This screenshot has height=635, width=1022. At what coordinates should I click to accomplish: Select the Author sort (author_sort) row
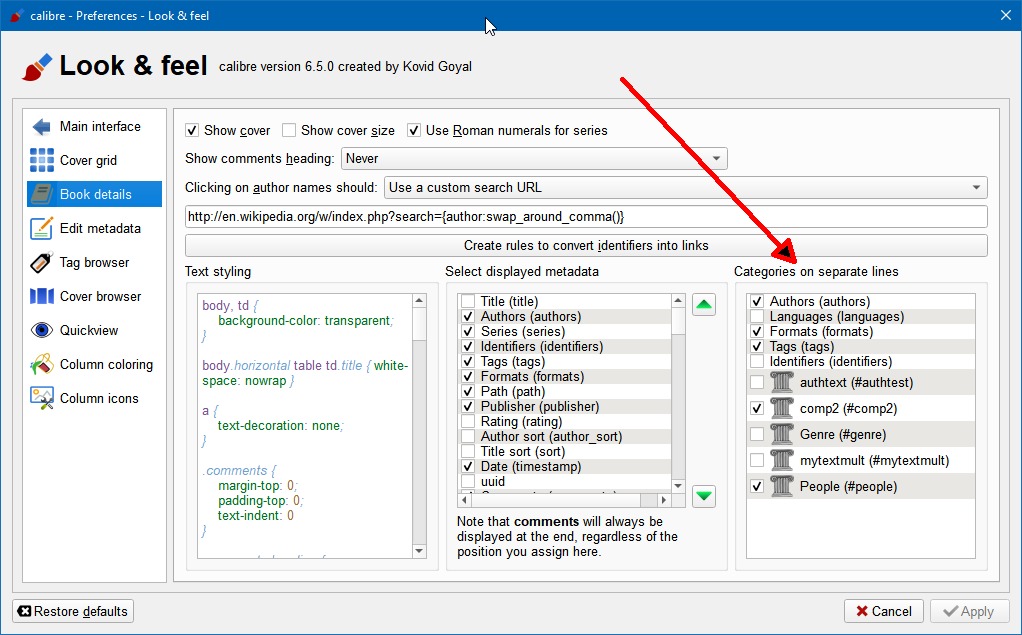pyautogui.click(x=564, y=436)
